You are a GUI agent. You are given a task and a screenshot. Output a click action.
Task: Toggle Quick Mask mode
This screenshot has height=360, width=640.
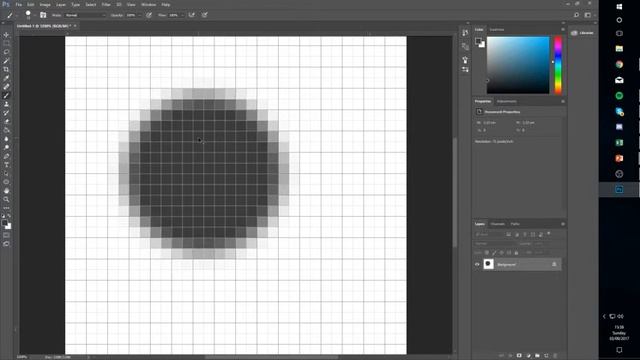(x=6, y=235)
